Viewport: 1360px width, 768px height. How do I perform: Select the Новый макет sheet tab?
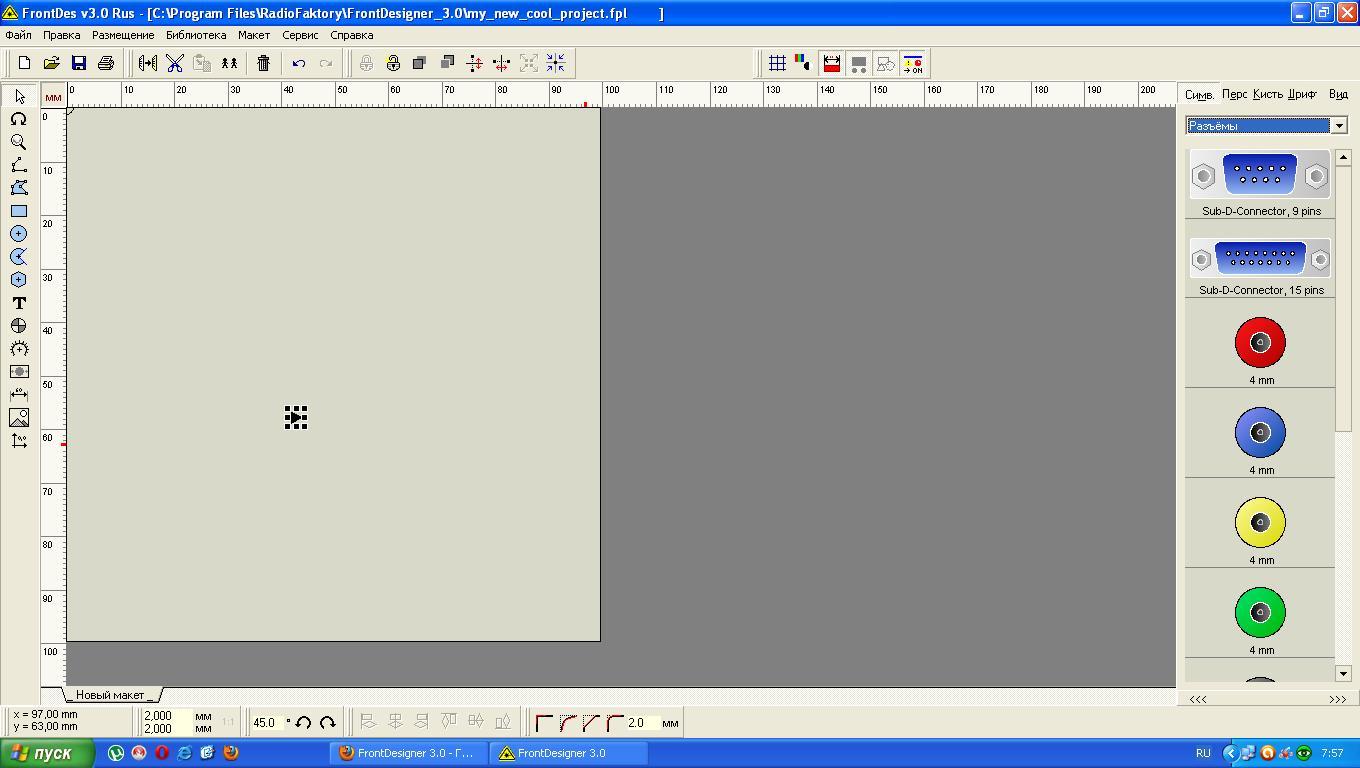[110, 695]
